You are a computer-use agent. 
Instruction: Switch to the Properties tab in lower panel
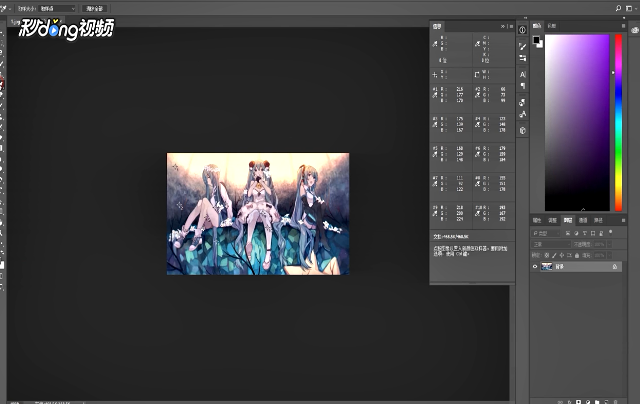(537, 220)
